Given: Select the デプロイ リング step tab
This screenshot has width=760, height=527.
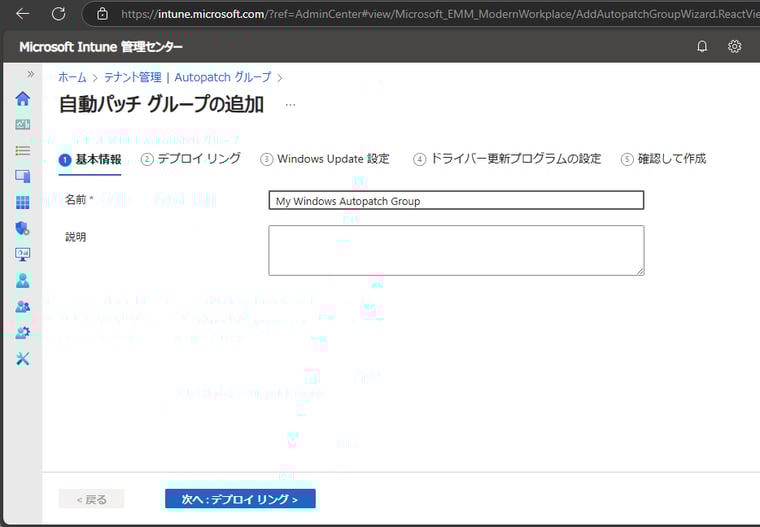Looking at the screenshot, I should (x=190, y=159).
